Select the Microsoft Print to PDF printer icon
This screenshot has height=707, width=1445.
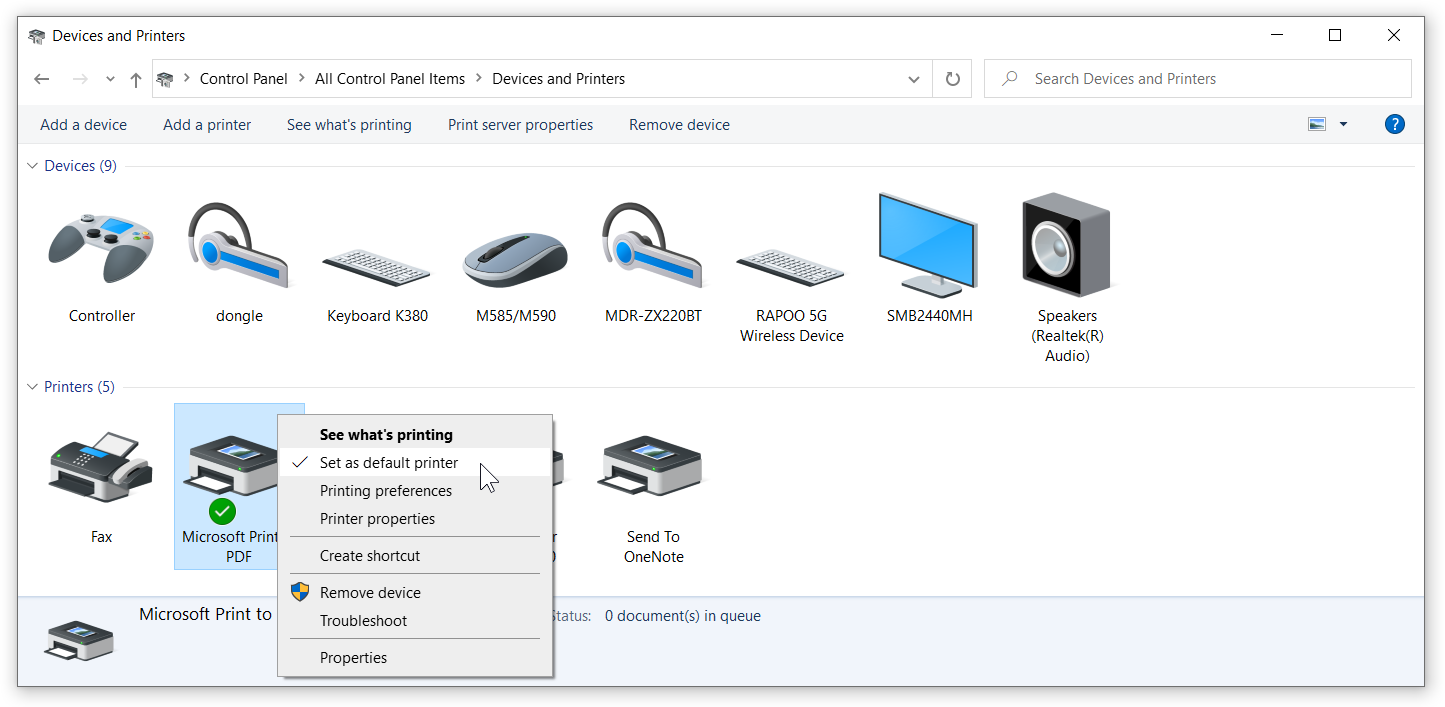pyautogui.click(x=232, y=465)
